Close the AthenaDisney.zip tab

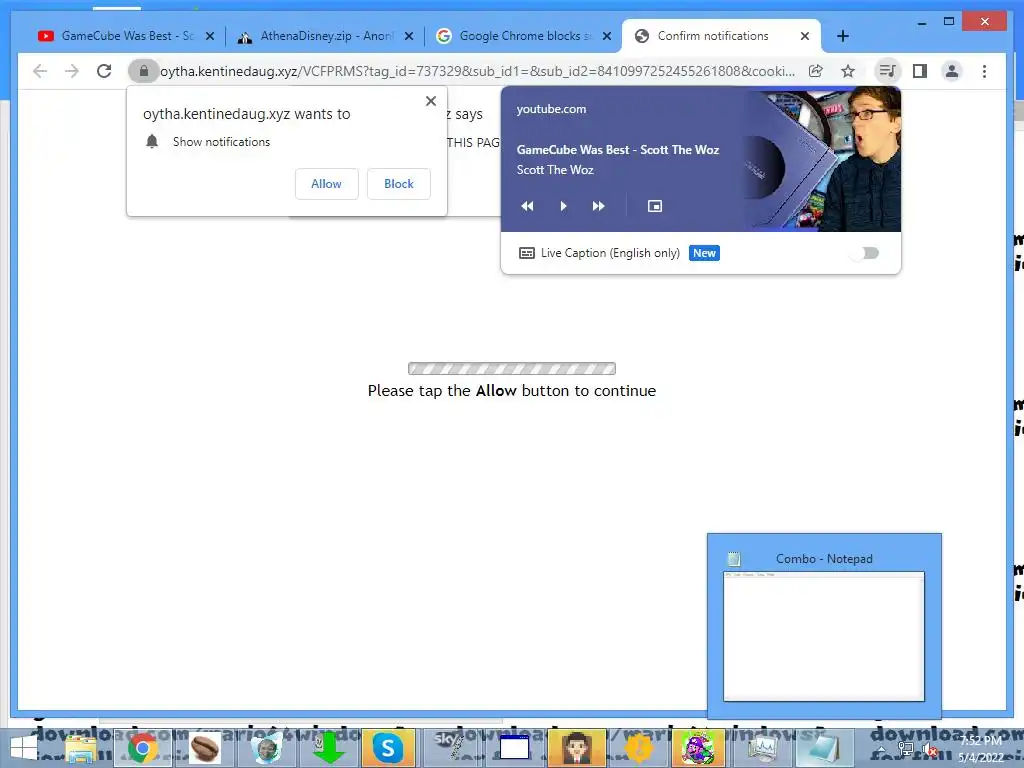409,37
